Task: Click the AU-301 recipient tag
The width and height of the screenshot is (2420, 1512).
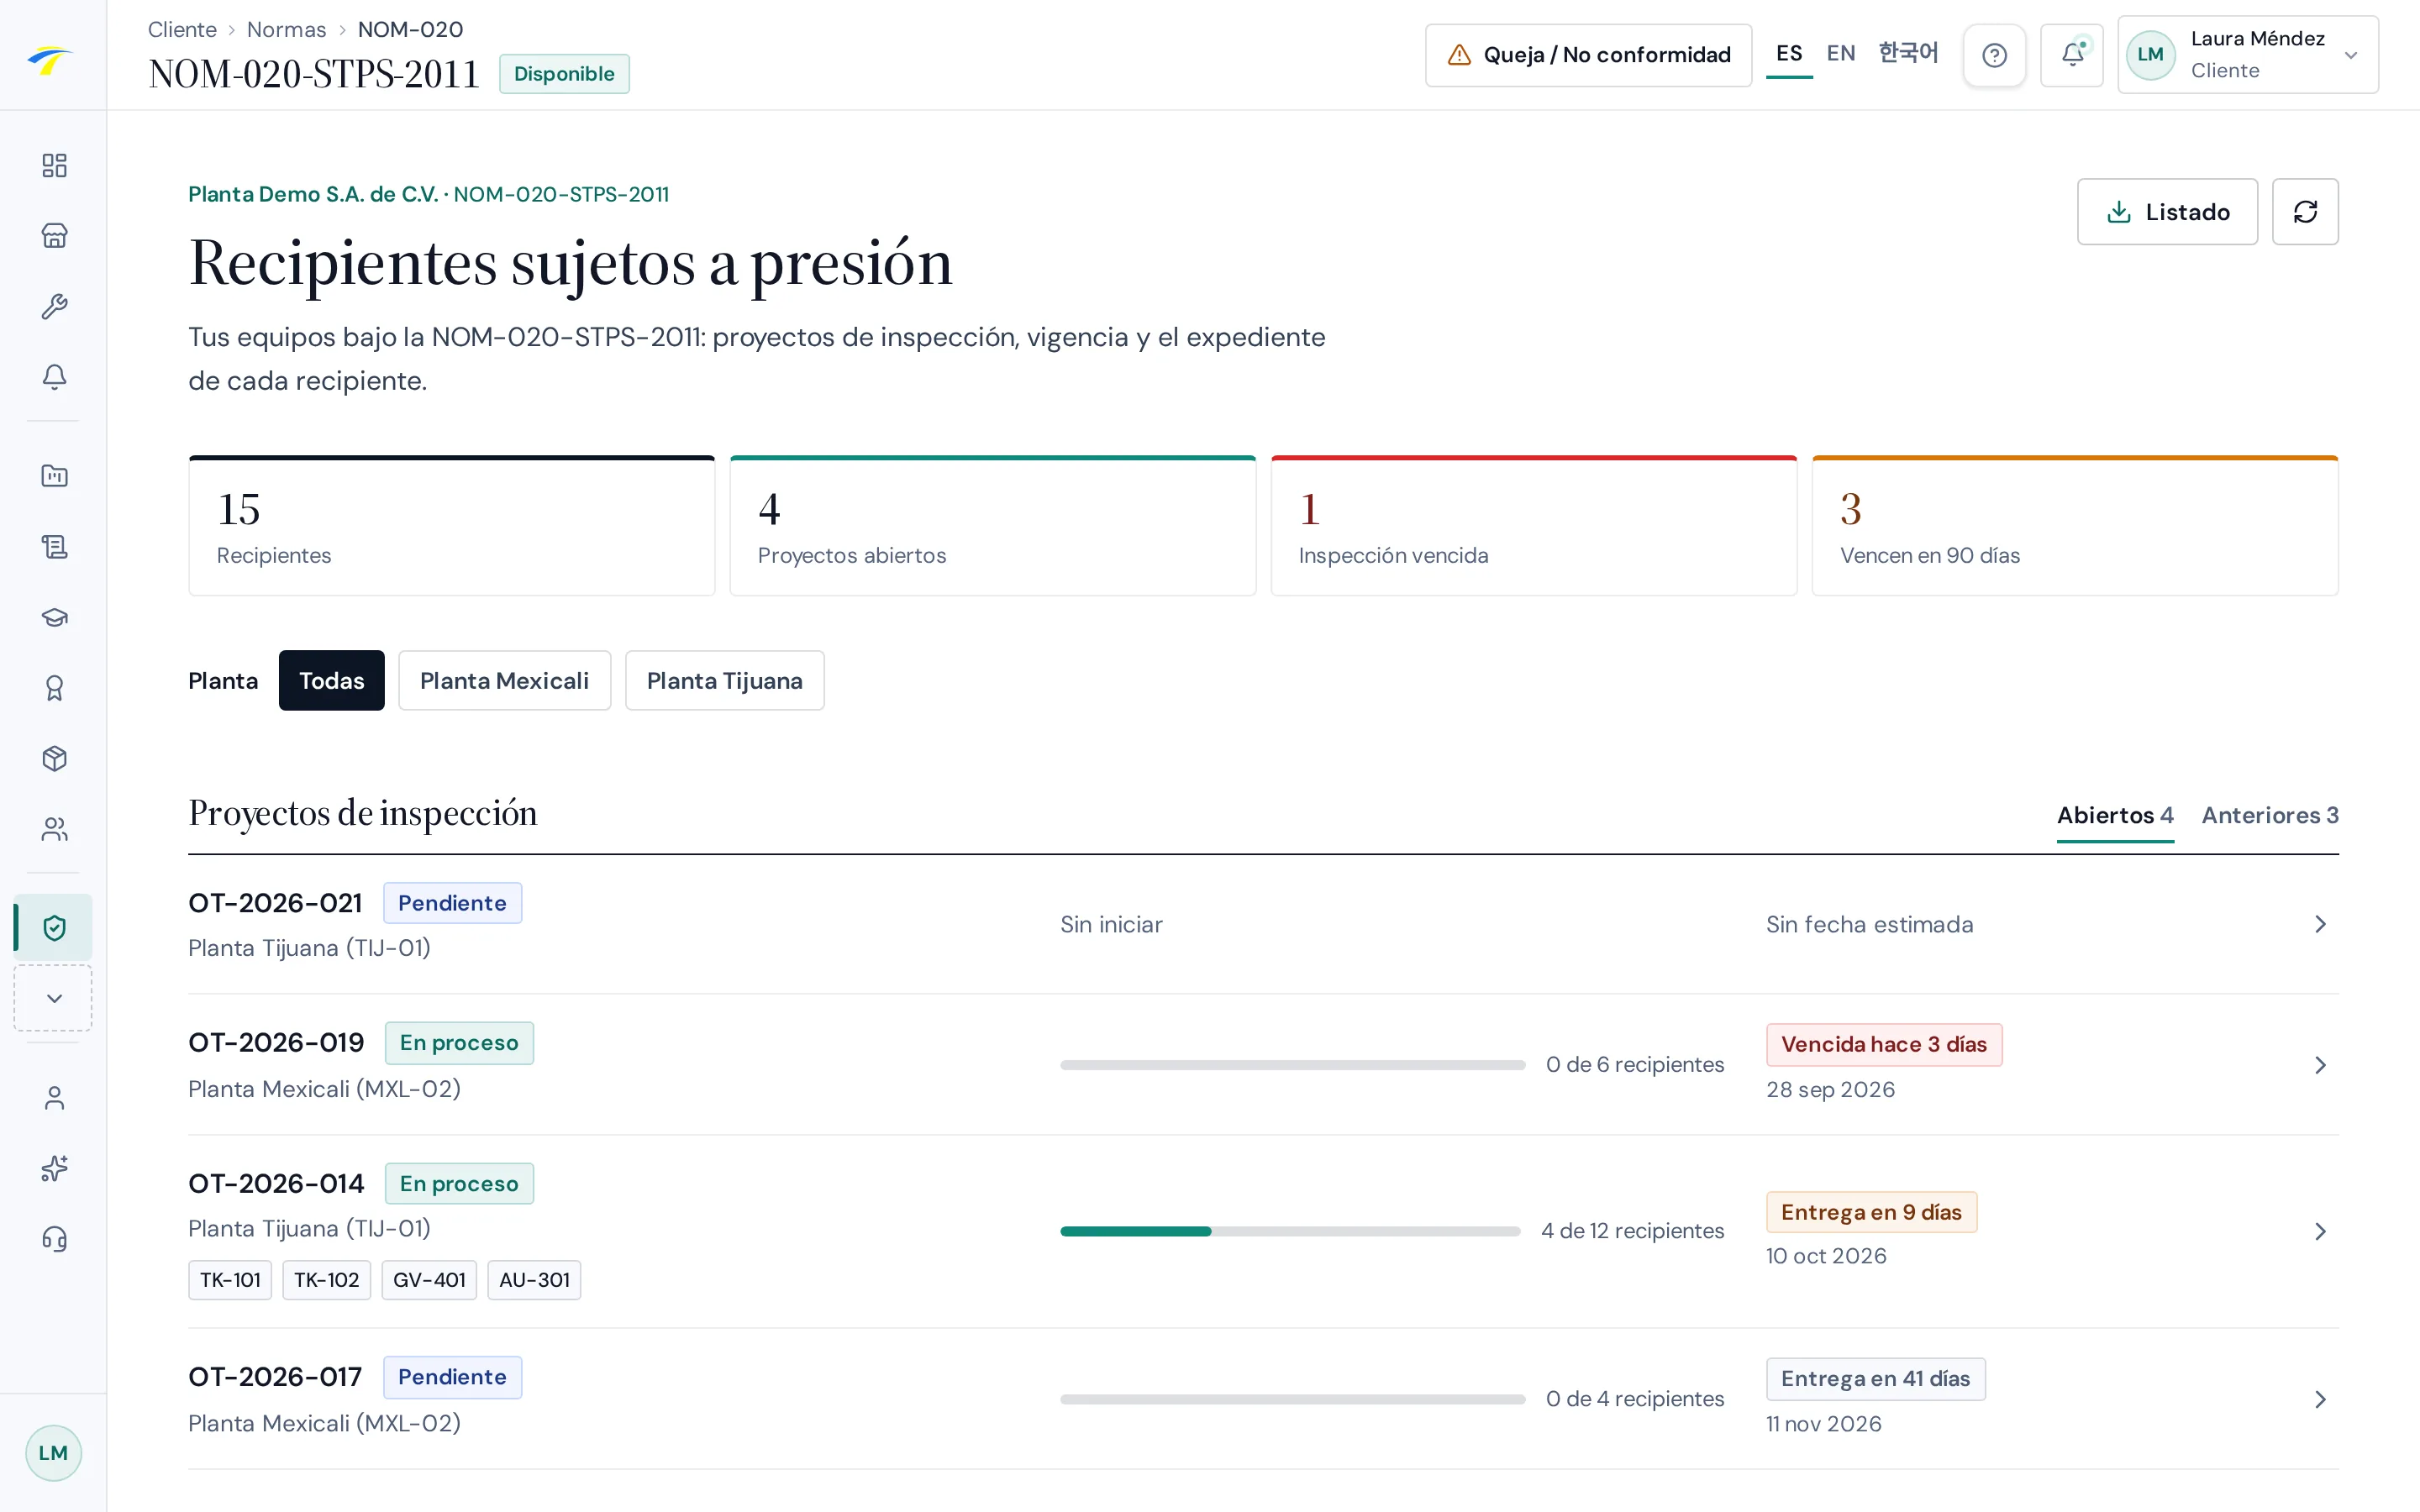Action: tap(534, 1280)
